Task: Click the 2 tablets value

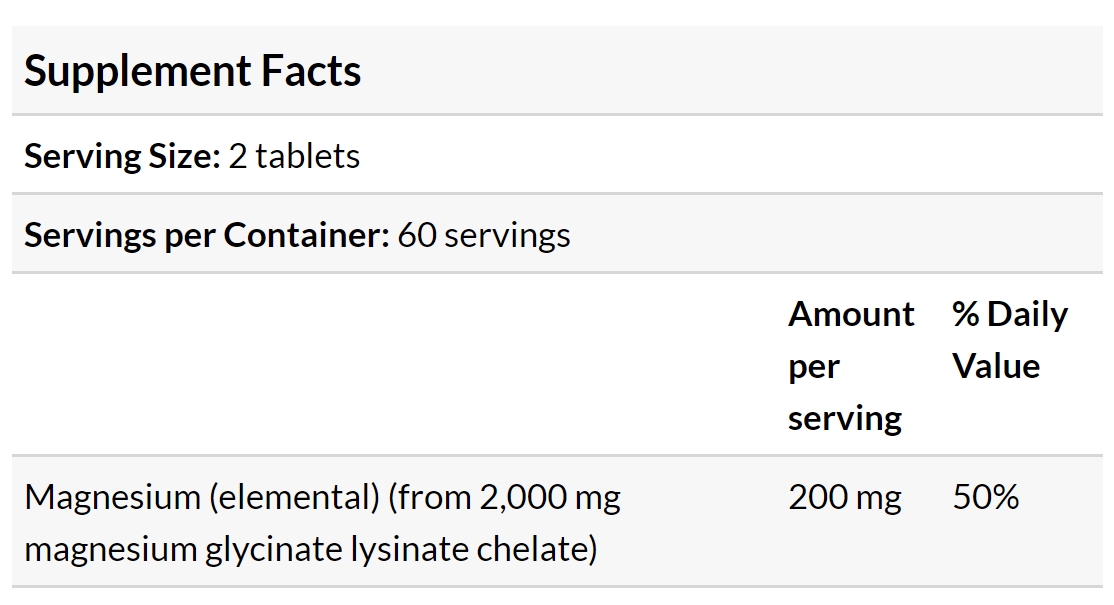Action: (294, 156)
